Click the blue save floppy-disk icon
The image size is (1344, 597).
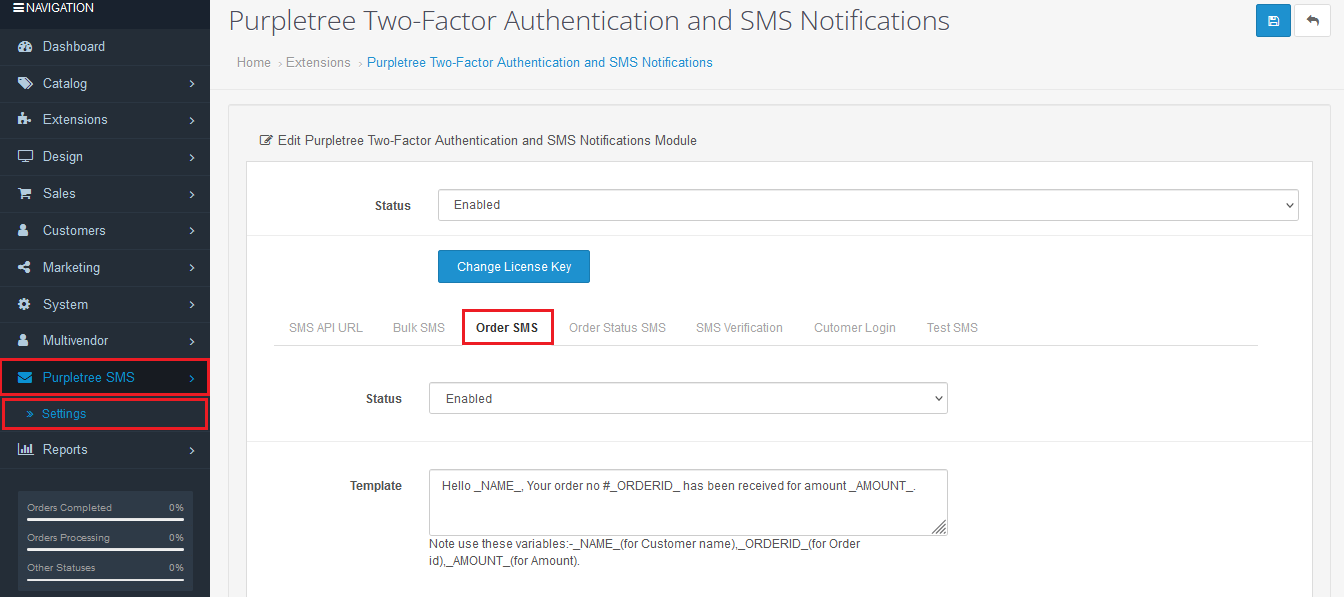point(1273,21)
